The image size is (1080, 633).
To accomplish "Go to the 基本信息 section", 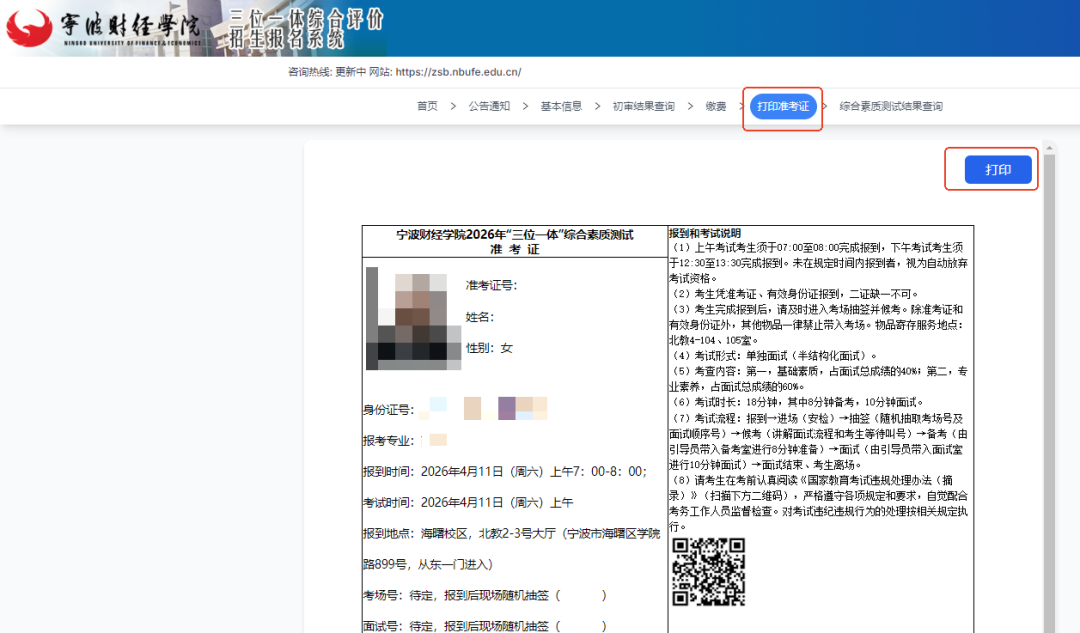I will [562, 106].
